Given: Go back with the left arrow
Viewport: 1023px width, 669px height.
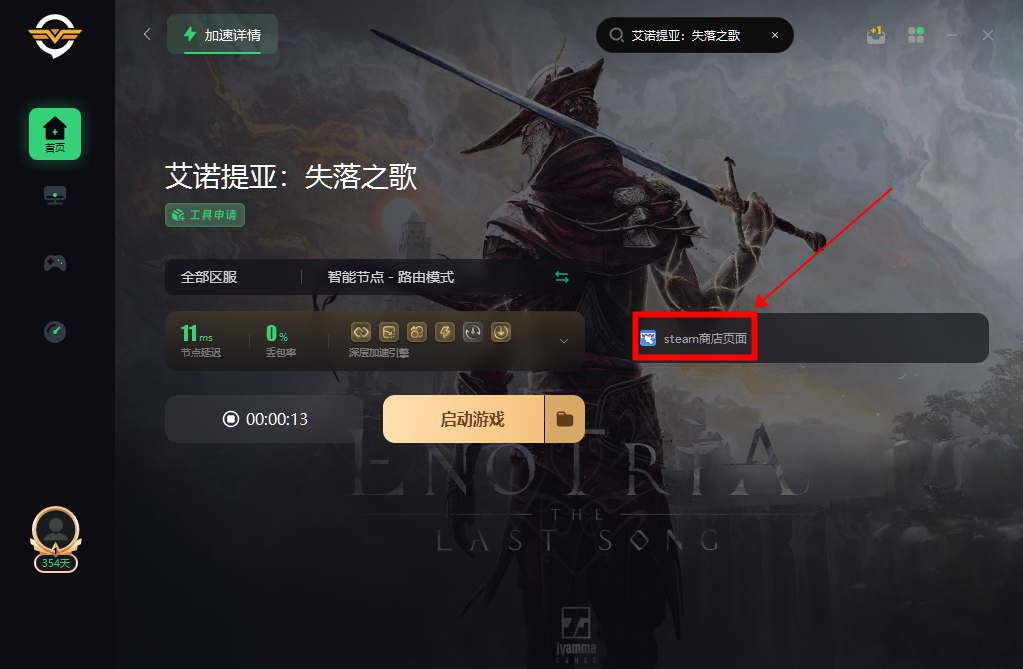Looking at the screenshot, I should click(147, 34).
